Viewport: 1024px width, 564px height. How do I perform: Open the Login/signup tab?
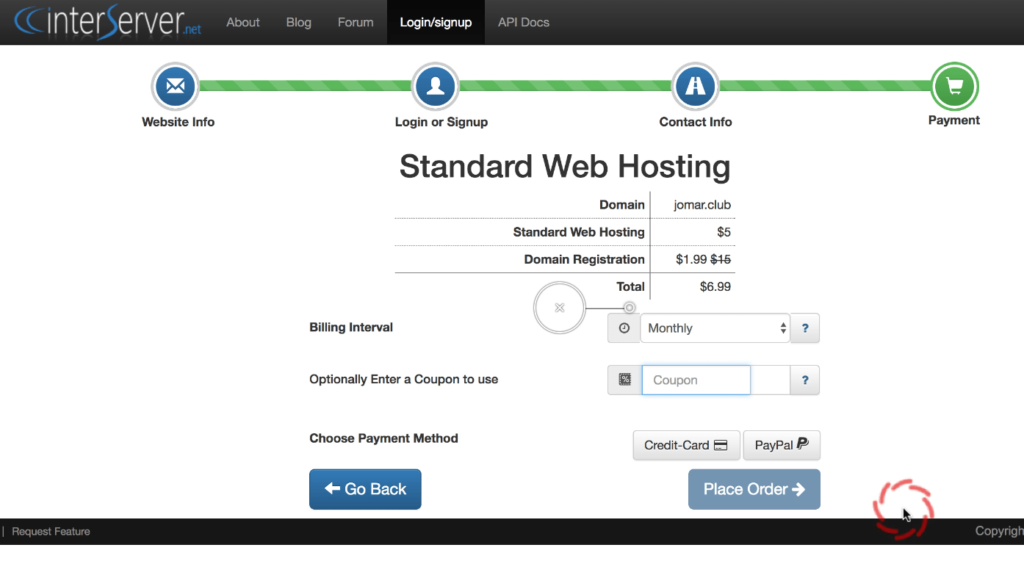coord(436,22)
